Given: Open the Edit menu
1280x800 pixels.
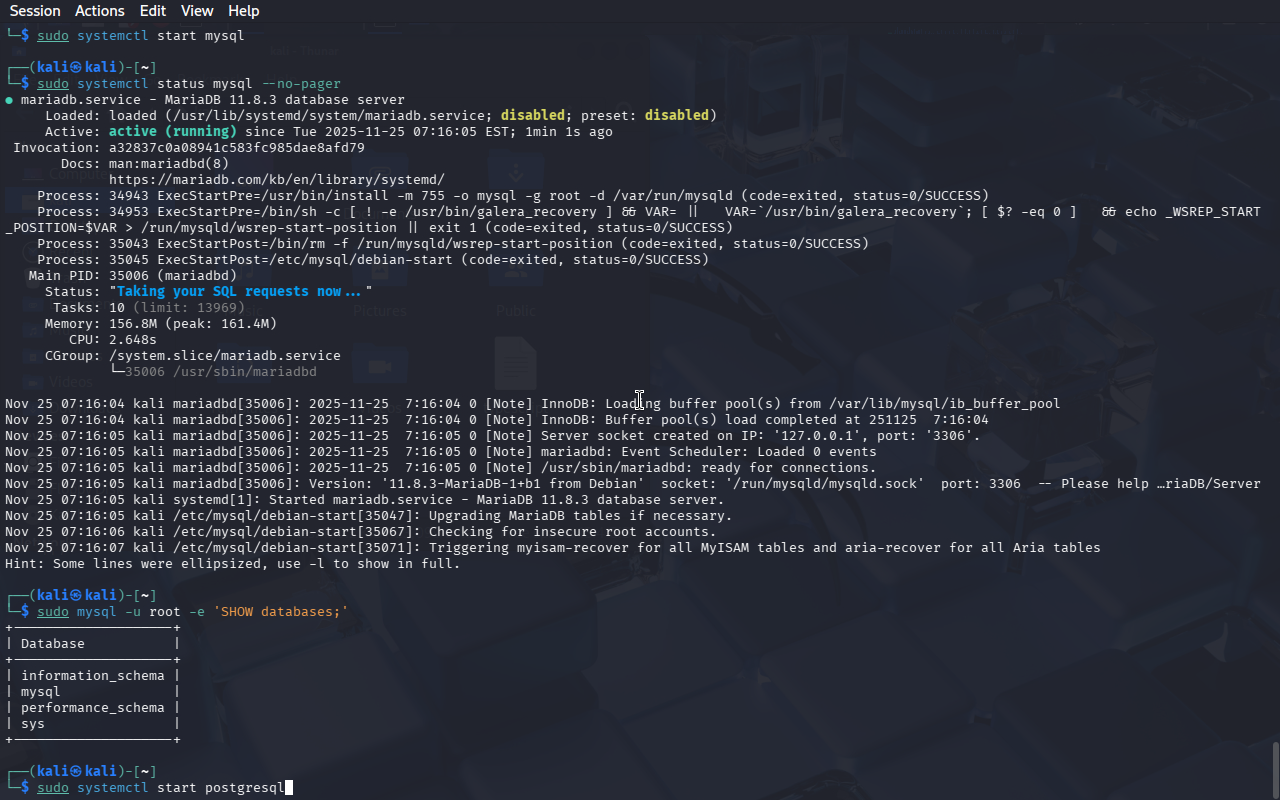Looking at the screenshot, I should (x=153, y=11).
